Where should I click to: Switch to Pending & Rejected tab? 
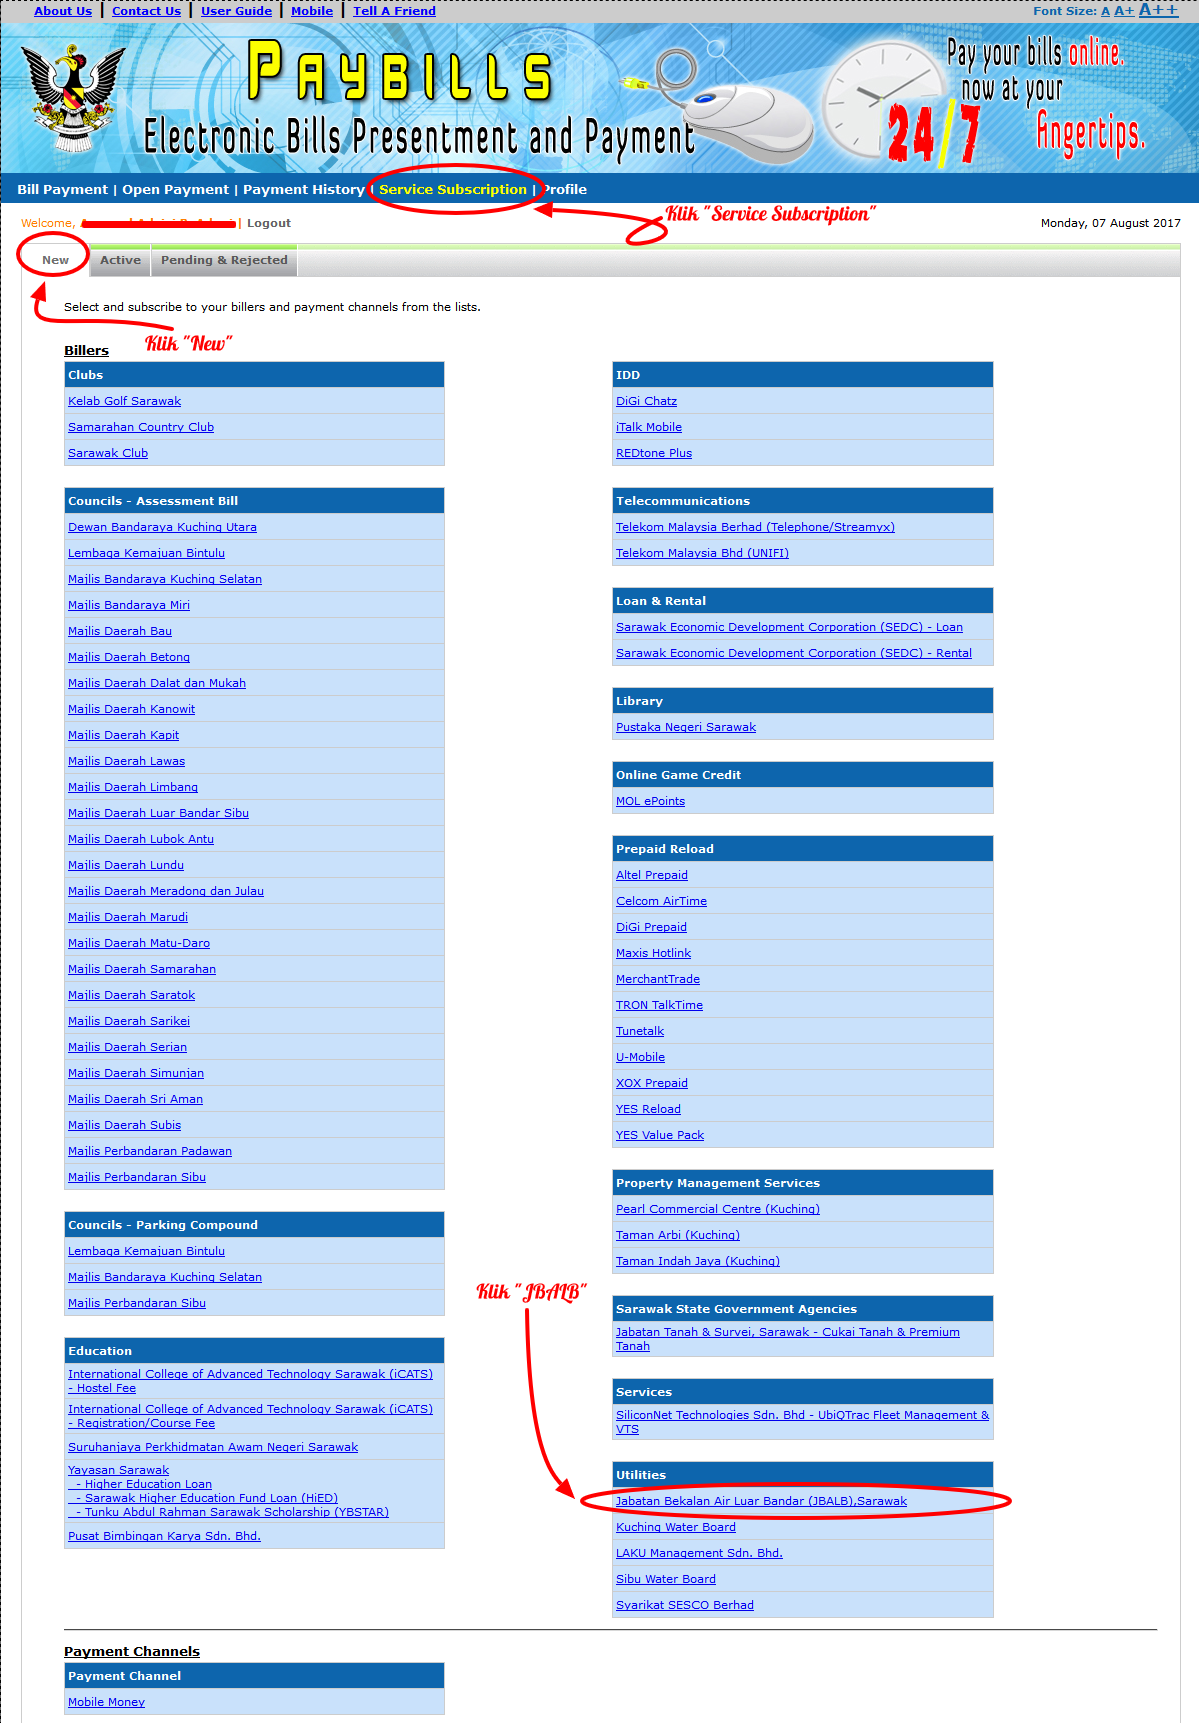(x=224, y=260)
